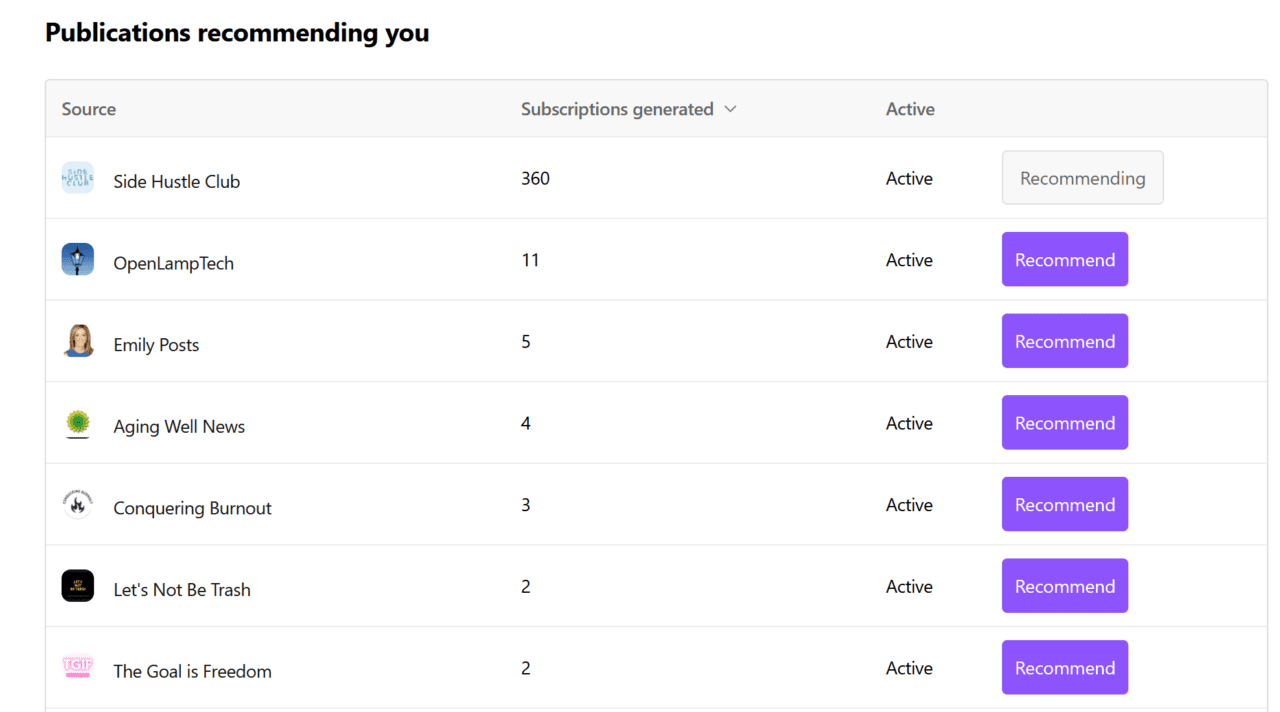This screenshot has width=1280, height=712.
Task: Click the Emily Posts profile avatar
Action: click(78, 342)
